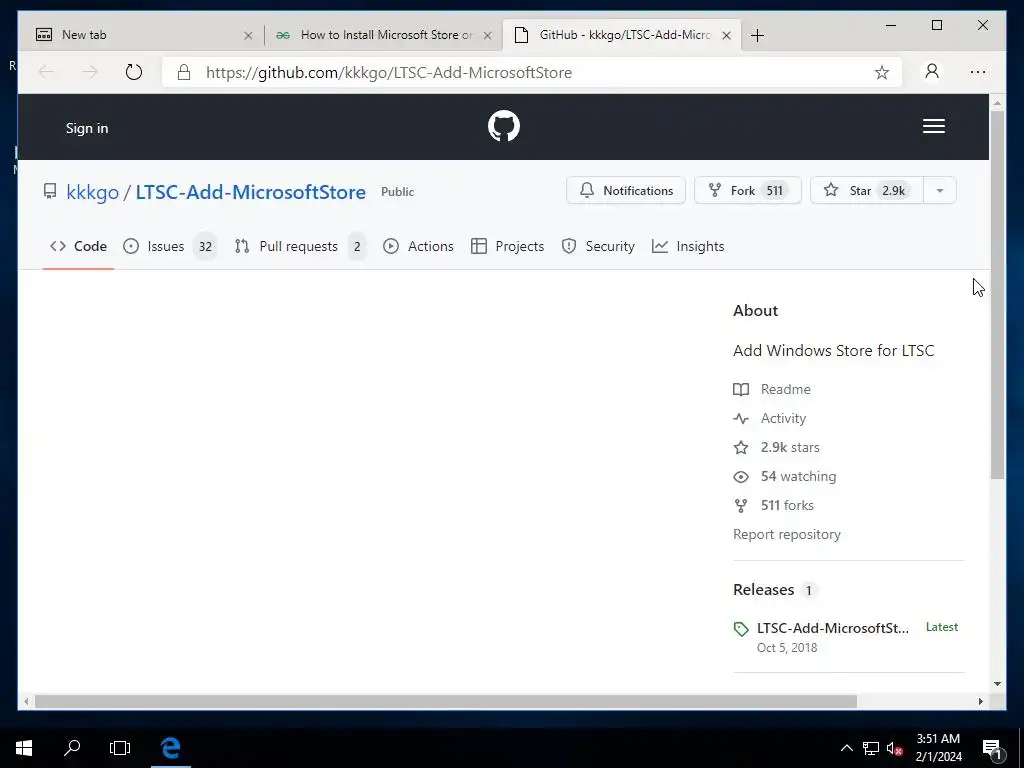Click the muted volume tray icon
Viewport: 1024px width, 768px height.
pyautogui.click(x=894, y=748)
